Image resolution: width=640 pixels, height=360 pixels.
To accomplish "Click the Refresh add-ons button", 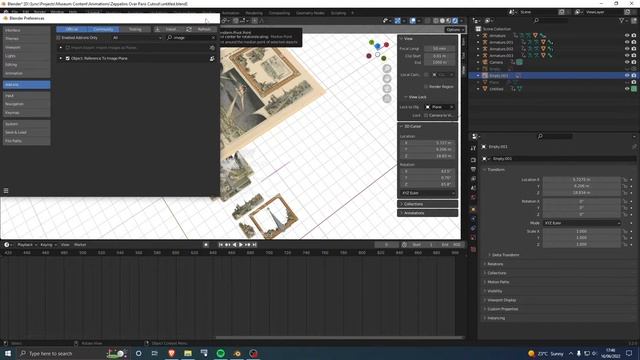I will (x=200, y=29).
